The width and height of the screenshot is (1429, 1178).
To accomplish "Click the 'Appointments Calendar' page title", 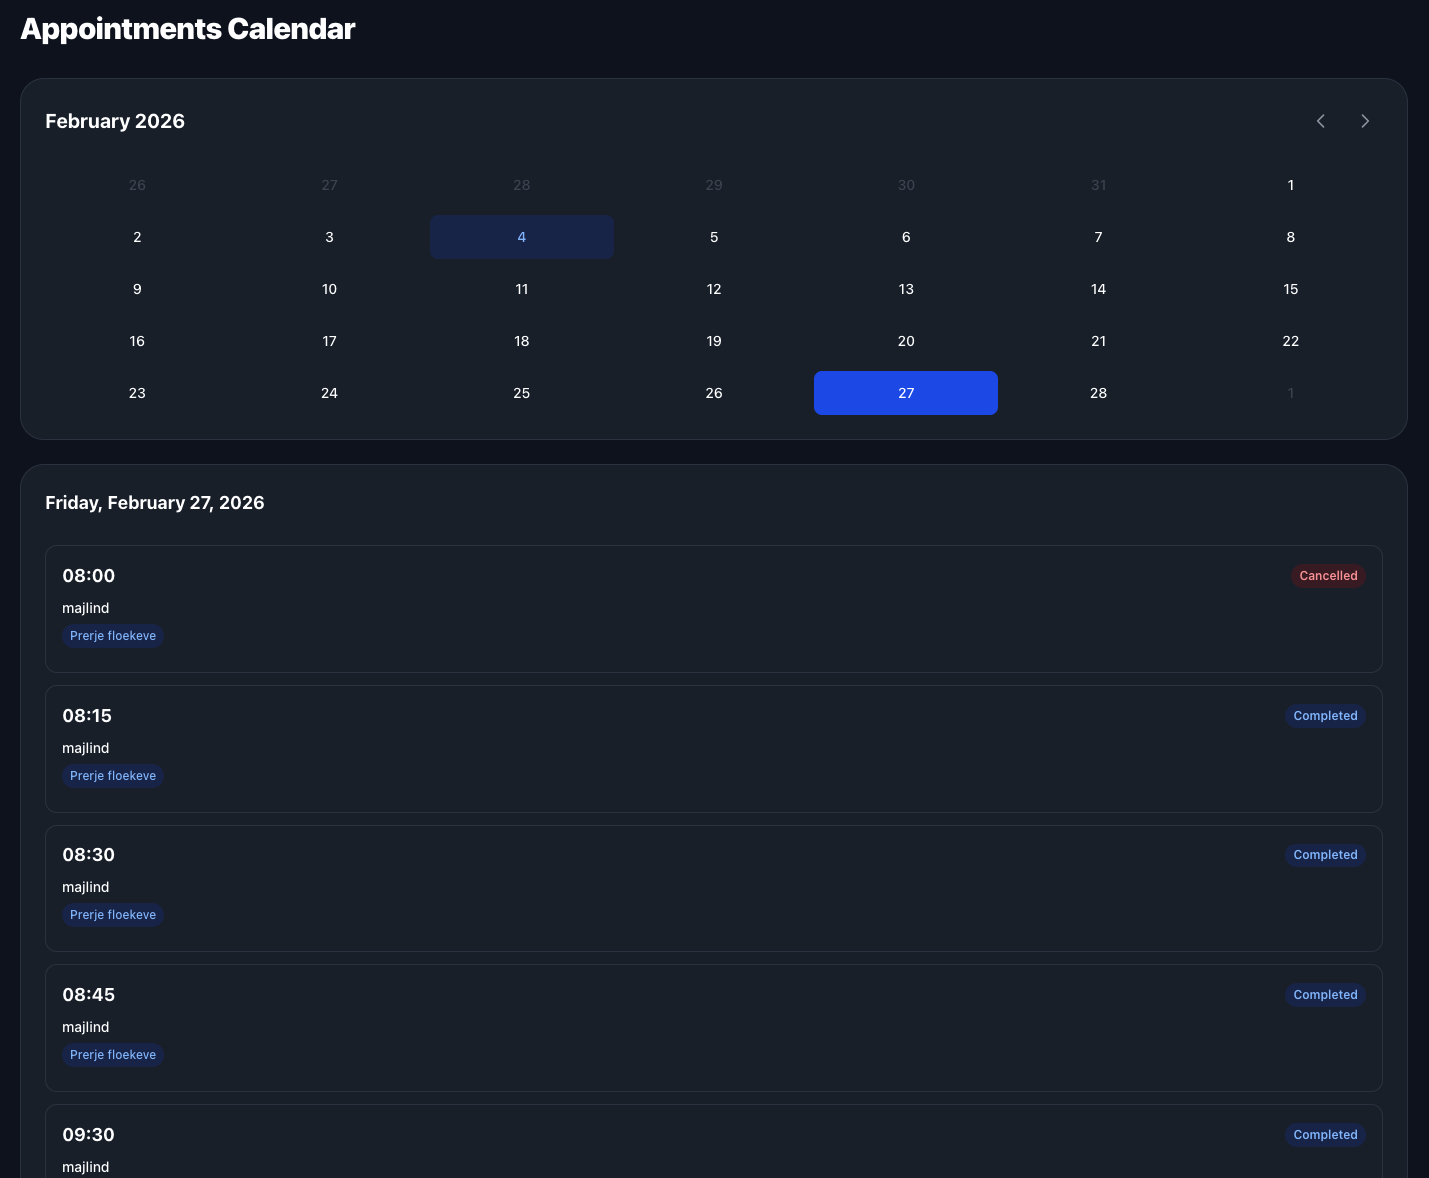I will pyautogui.click(x=188, y=29).
